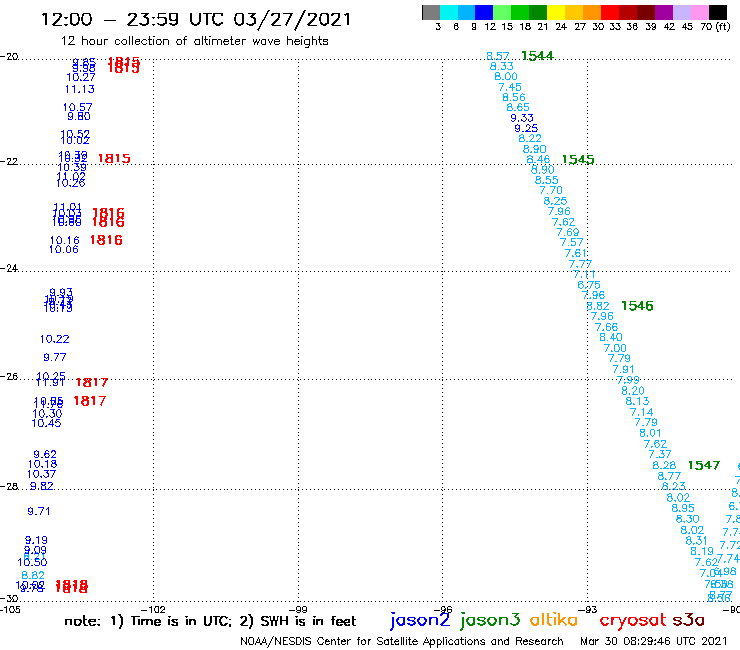
Task: Click the Mar 30 08:29:46 UTC timestamp
Action: [654, 641]
